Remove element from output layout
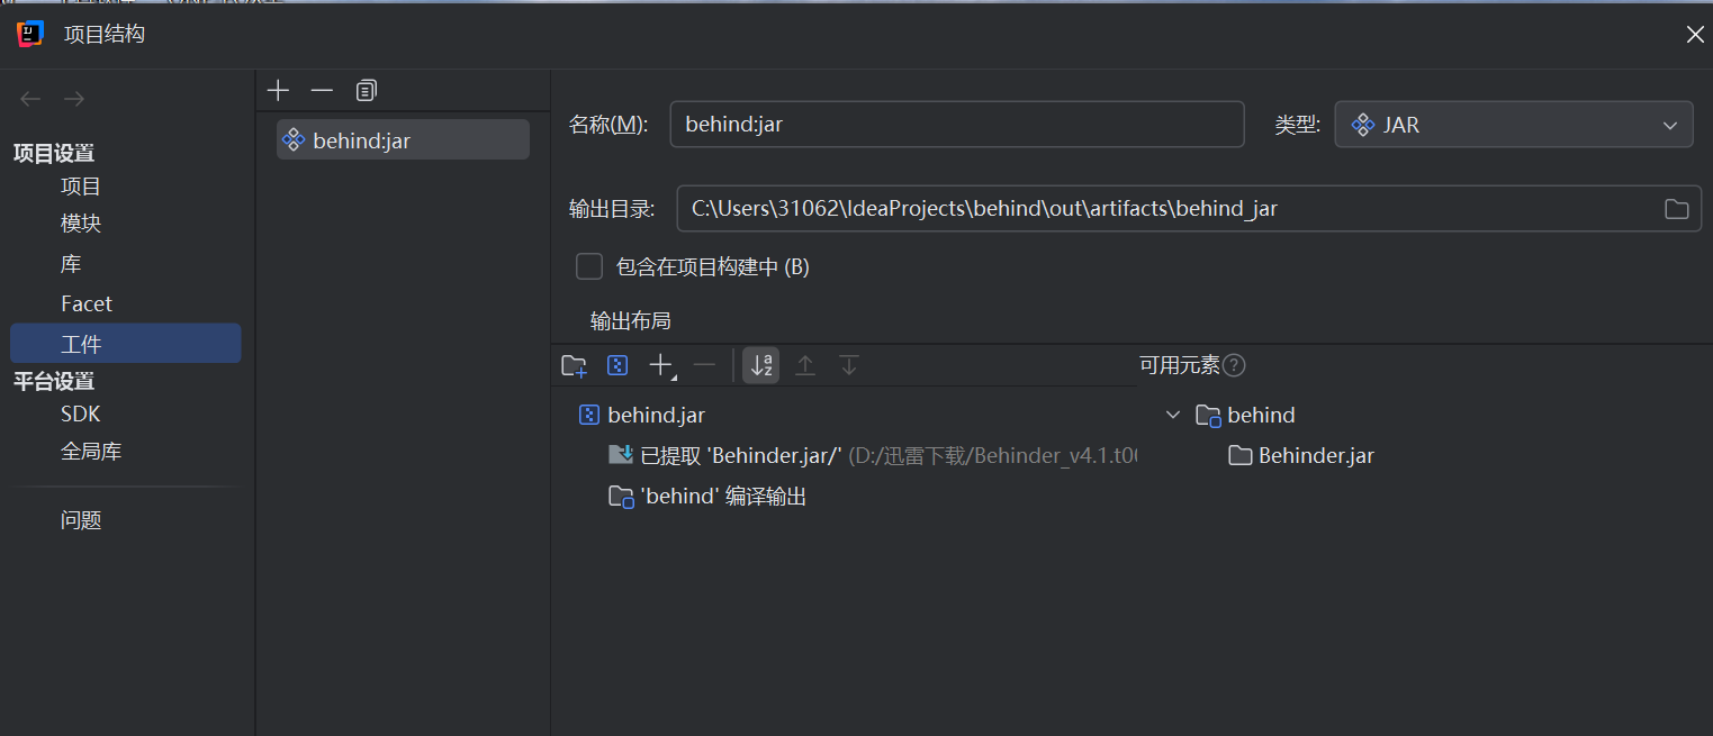 coord(705,366)
